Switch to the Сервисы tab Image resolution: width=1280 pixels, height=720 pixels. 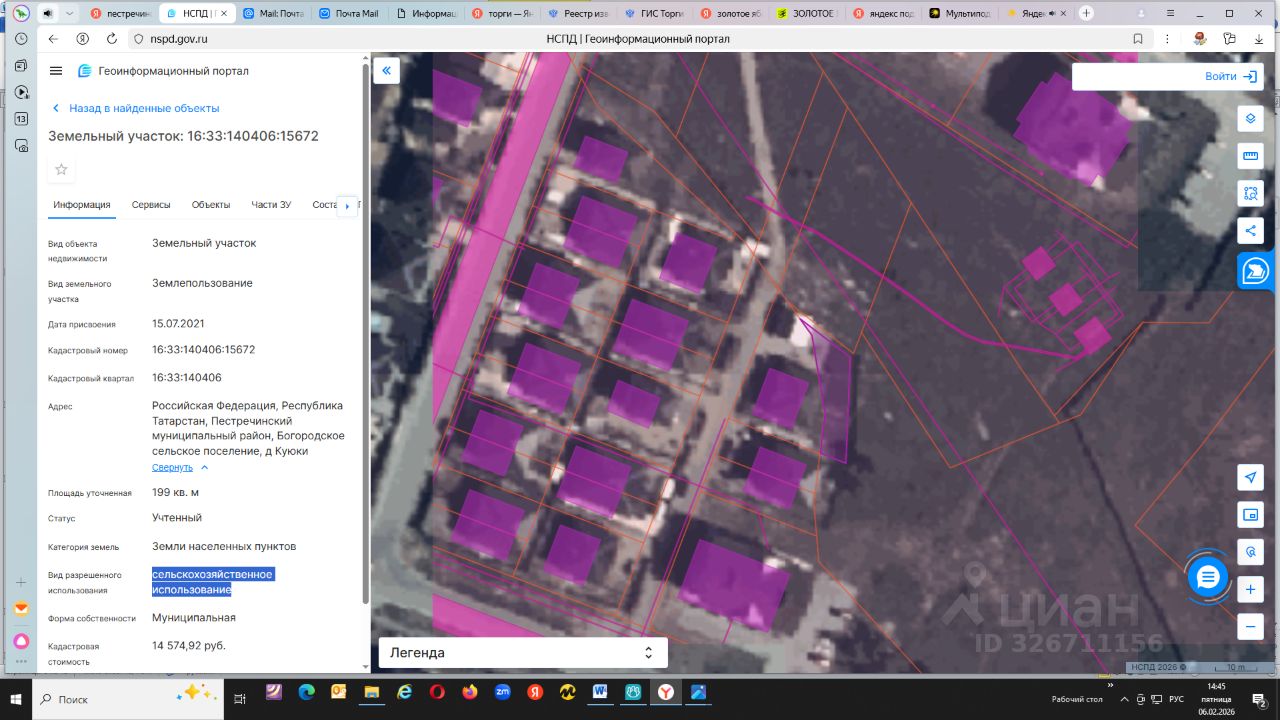point(151,205)
